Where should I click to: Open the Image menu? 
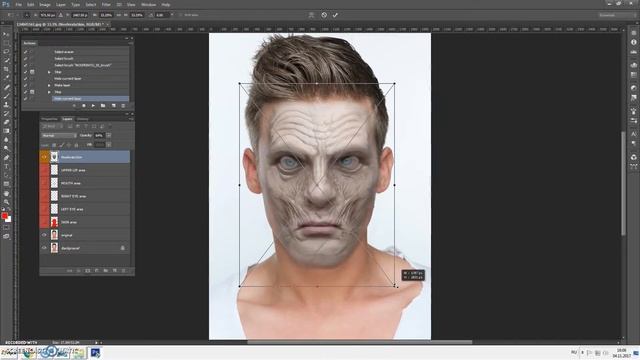pos(45,4)
